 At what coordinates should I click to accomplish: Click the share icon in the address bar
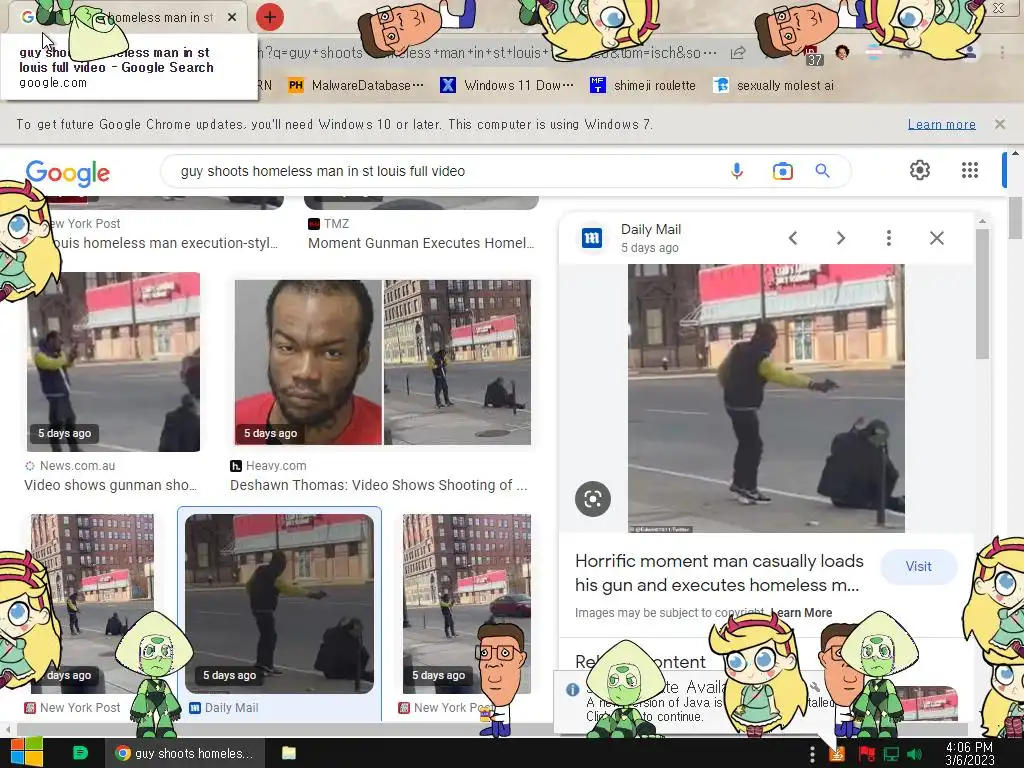coord(738,53)
